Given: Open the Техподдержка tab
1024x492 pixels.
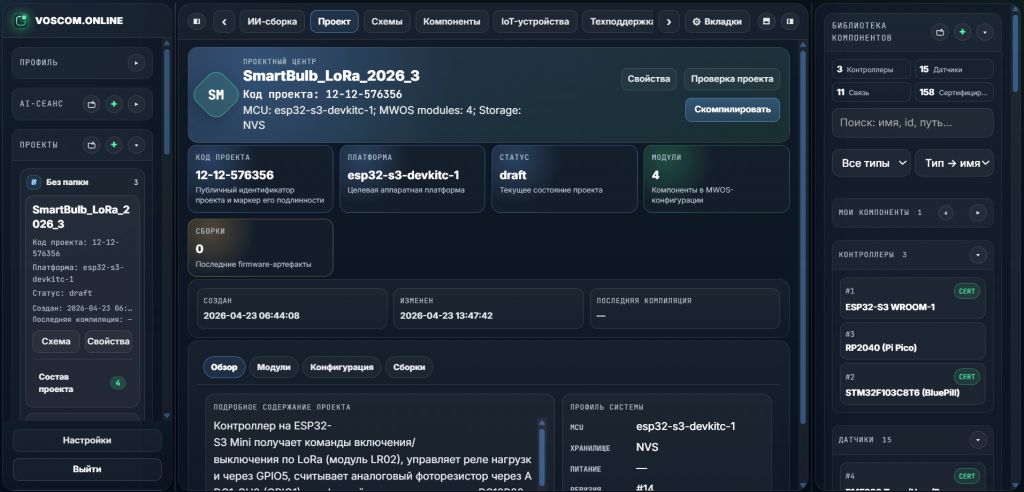Looking at the screenshot, I should coord(618,22).
